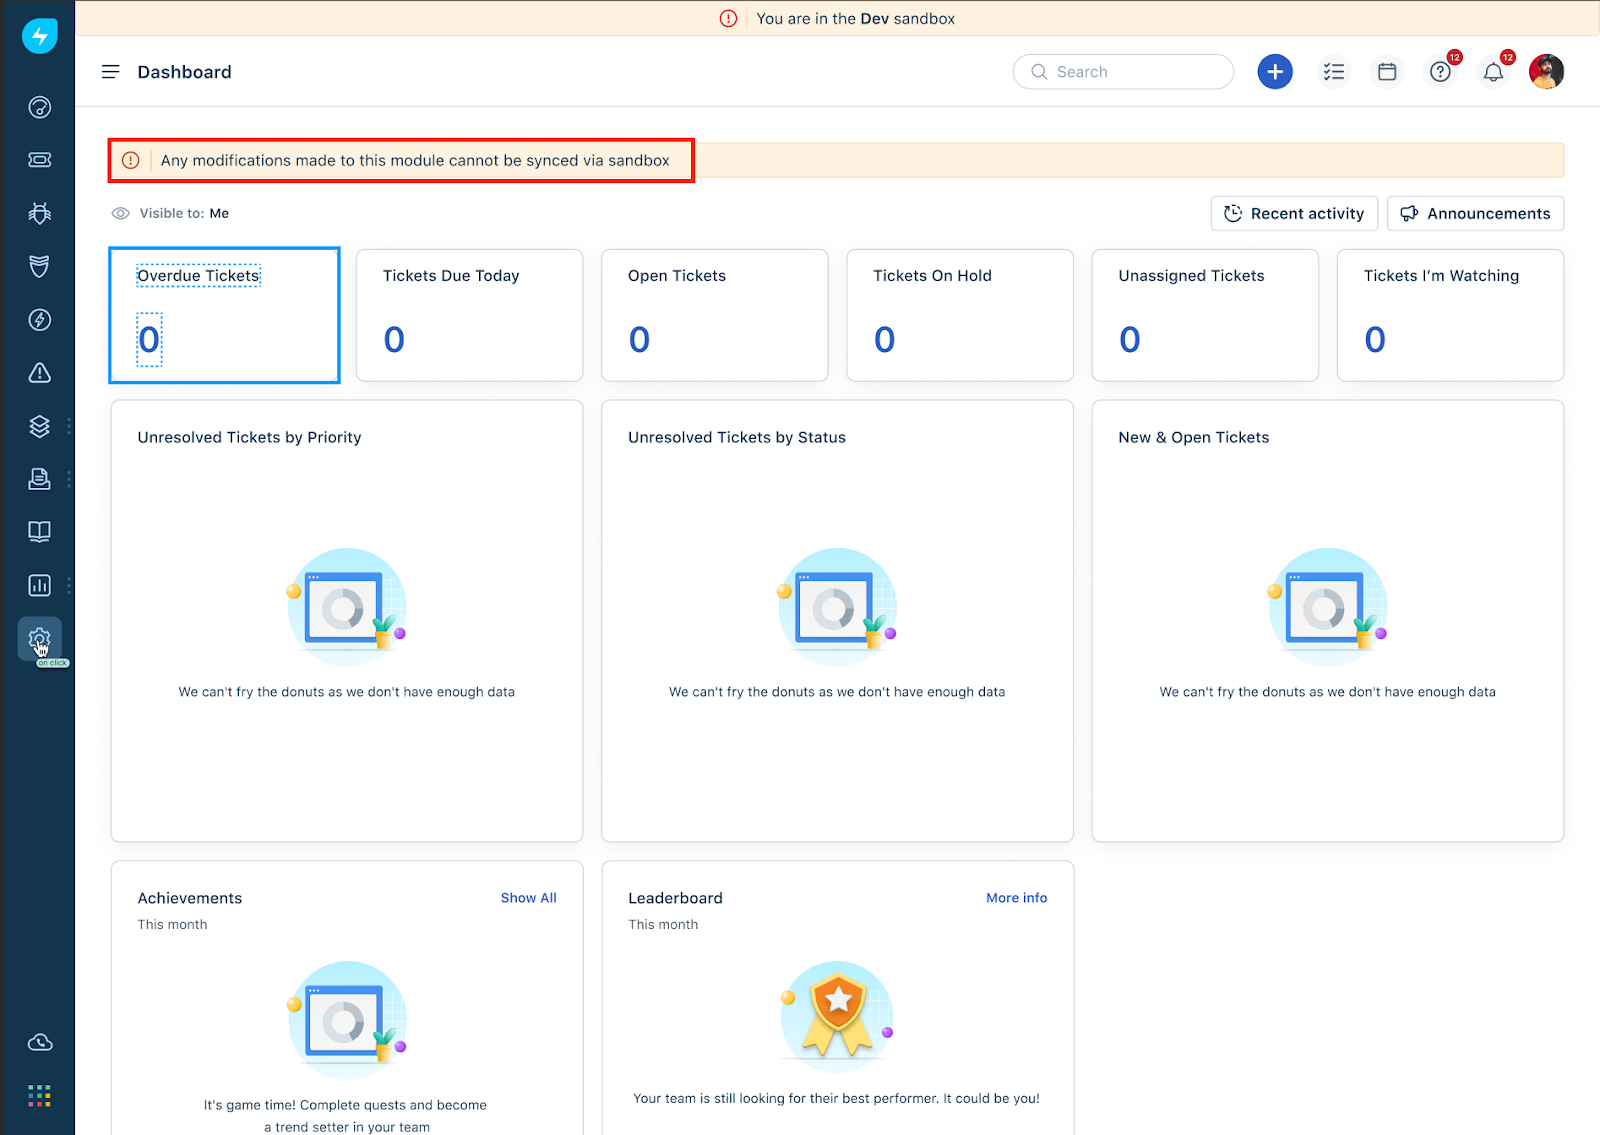Show All achievements for this month
The height and width of the screenshot is (1135, 1600).
point(528,897)
